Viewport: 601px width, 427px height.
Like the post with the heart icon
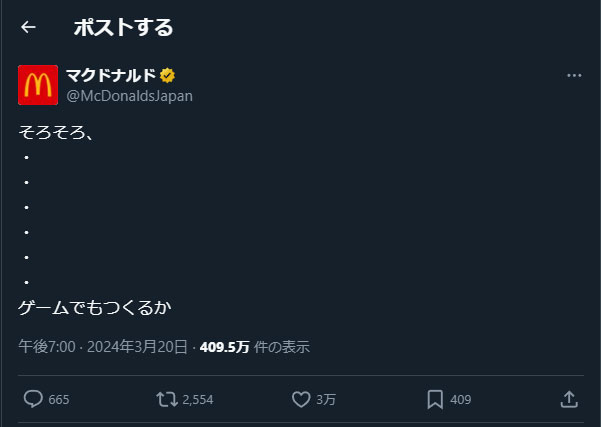(301, 399)
